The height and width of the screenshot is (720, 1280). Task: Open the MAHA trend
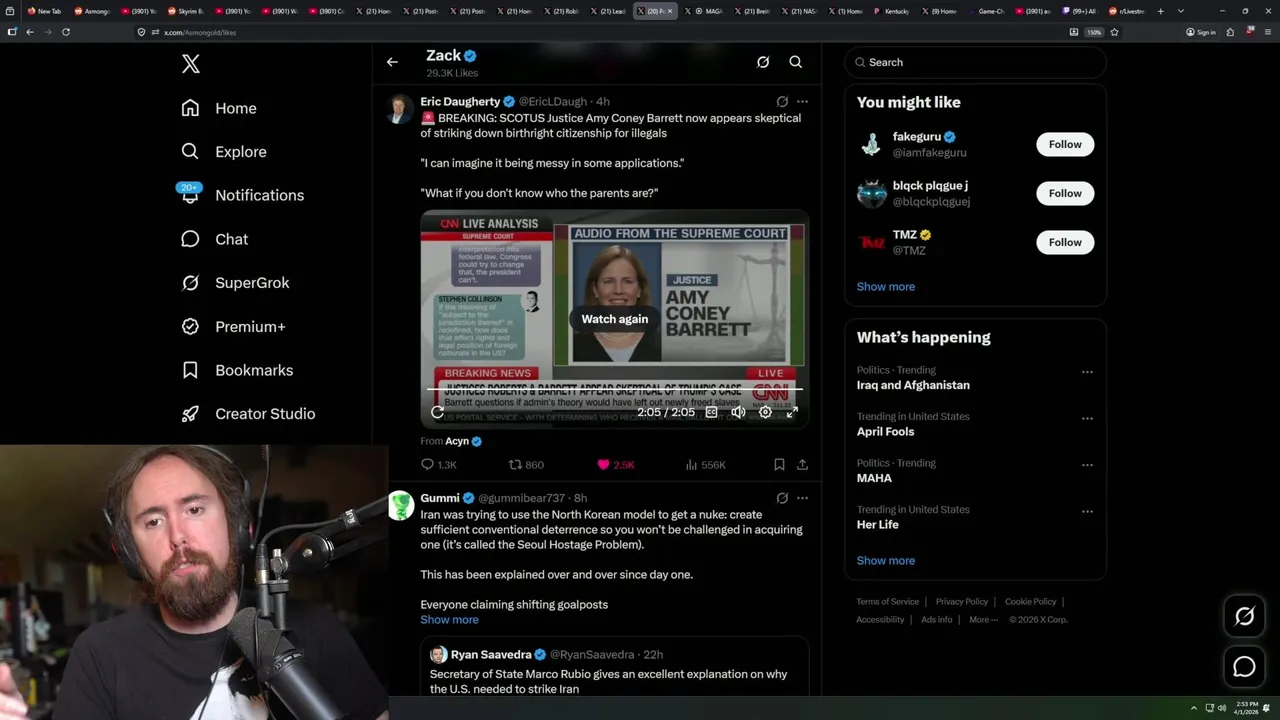tap(874, 478)
